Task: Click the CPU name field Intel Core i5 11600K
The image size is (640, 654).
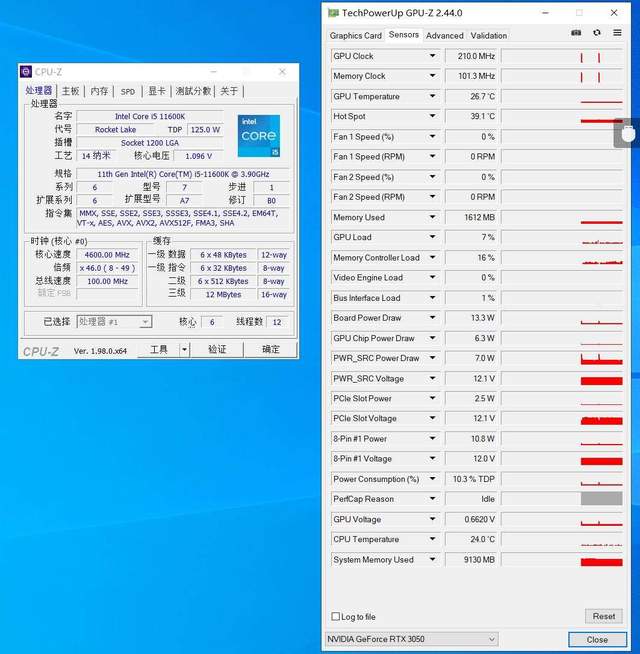Action: [150, 116]
